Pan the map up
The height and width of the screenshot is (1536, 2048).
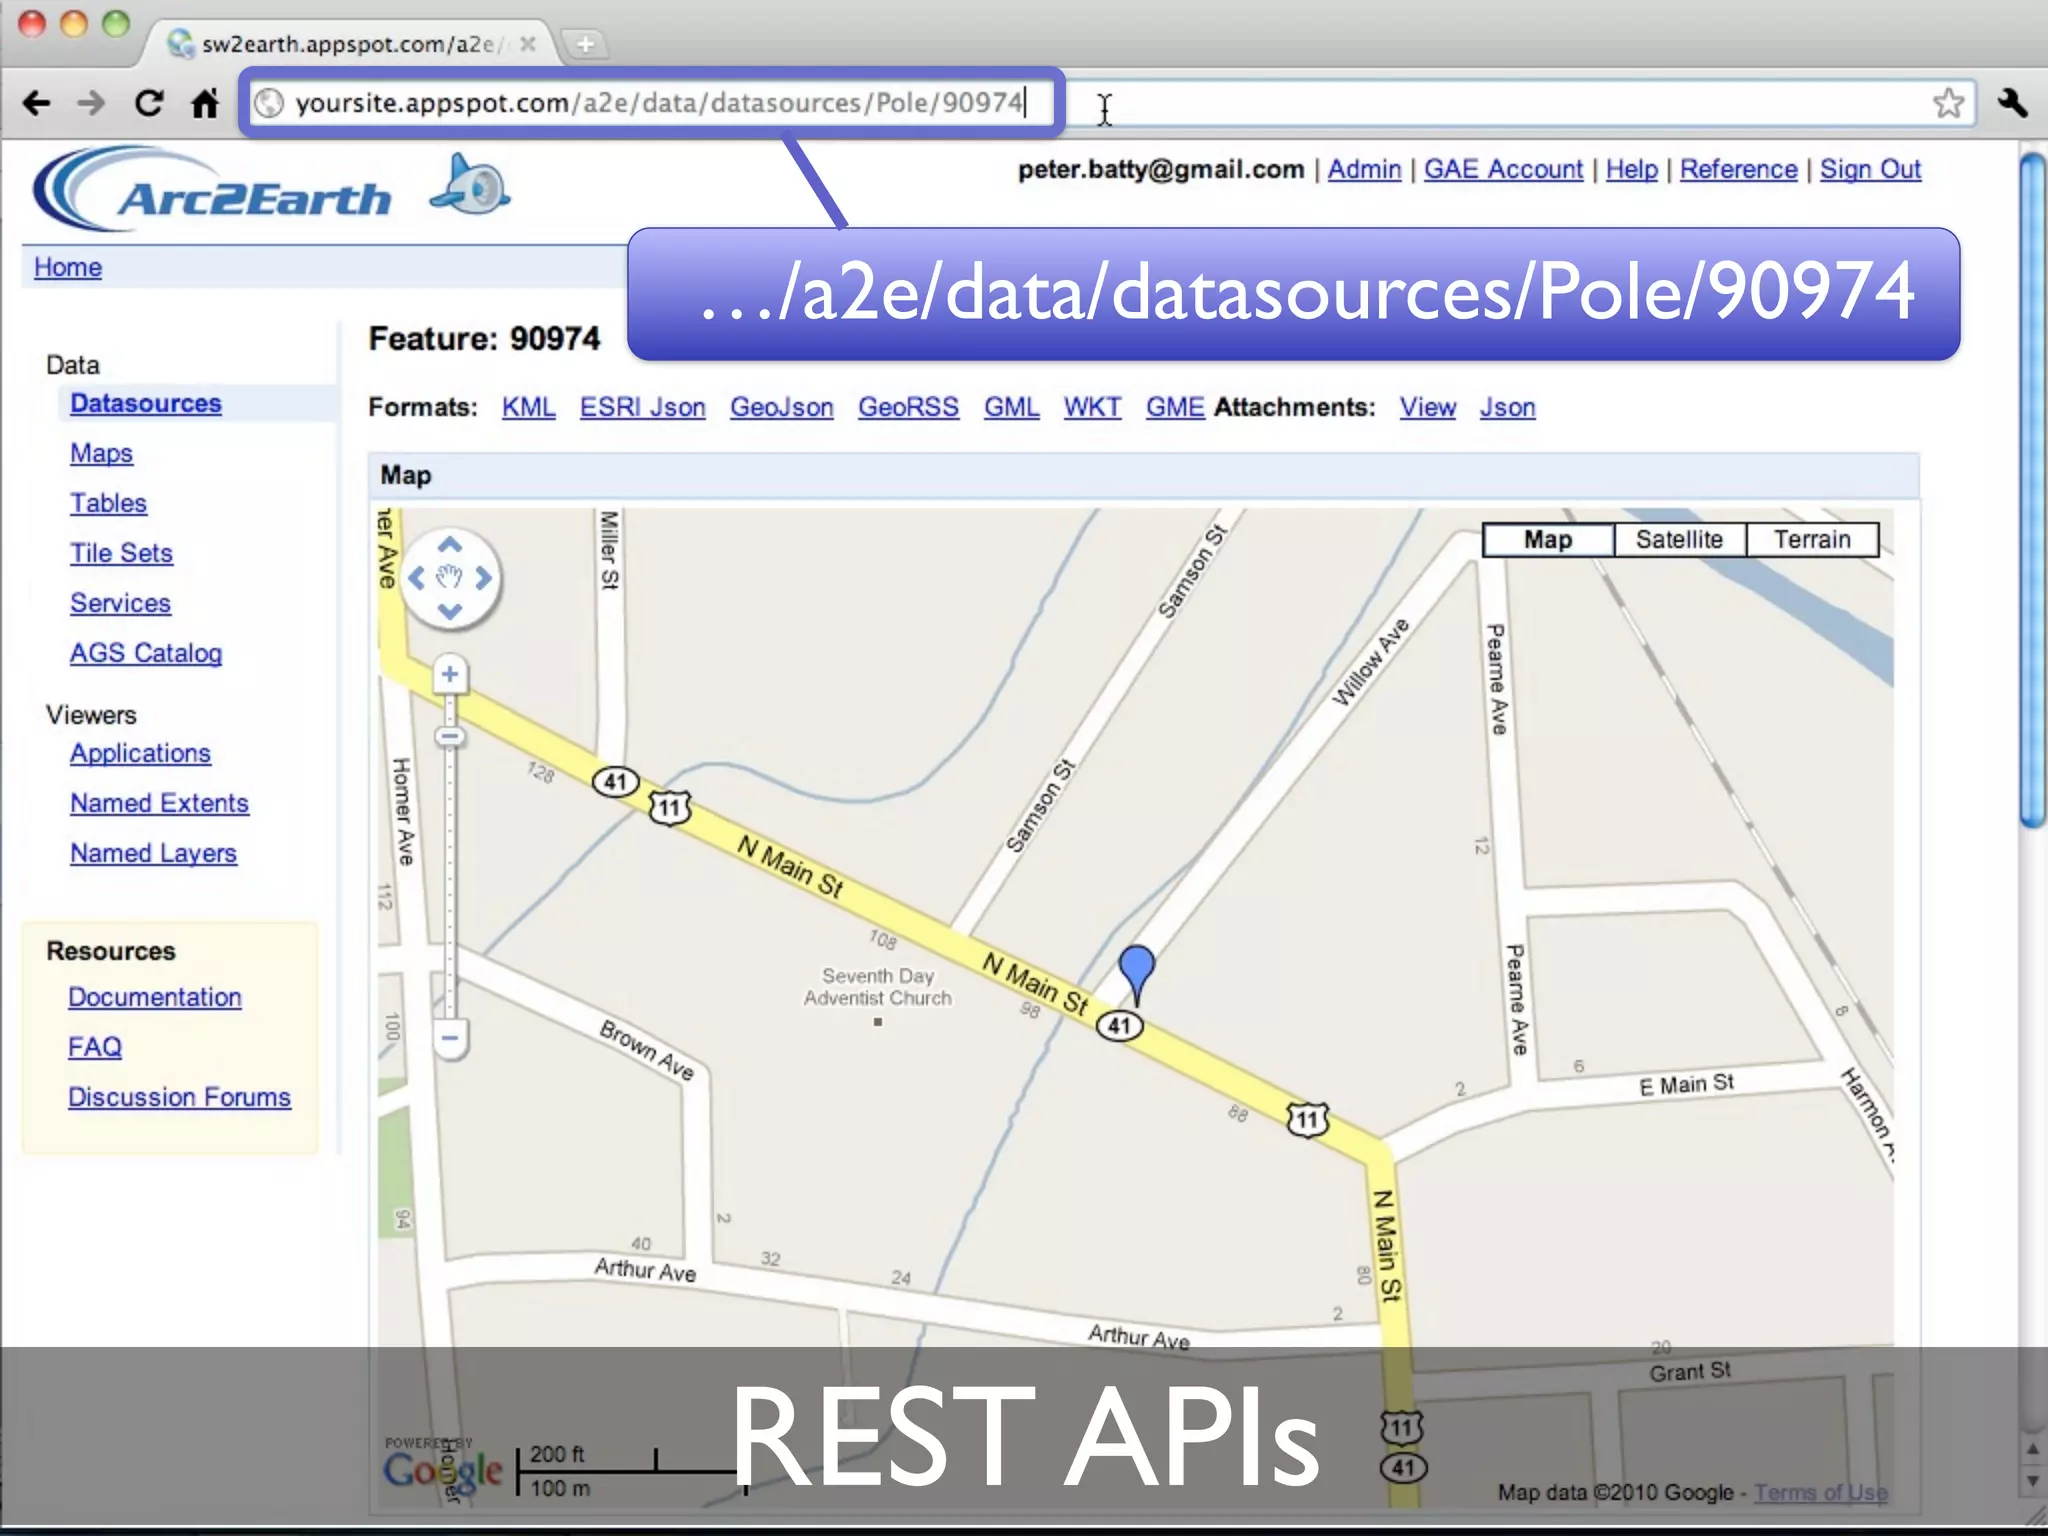pyautogui.click(x=450, y=545)
